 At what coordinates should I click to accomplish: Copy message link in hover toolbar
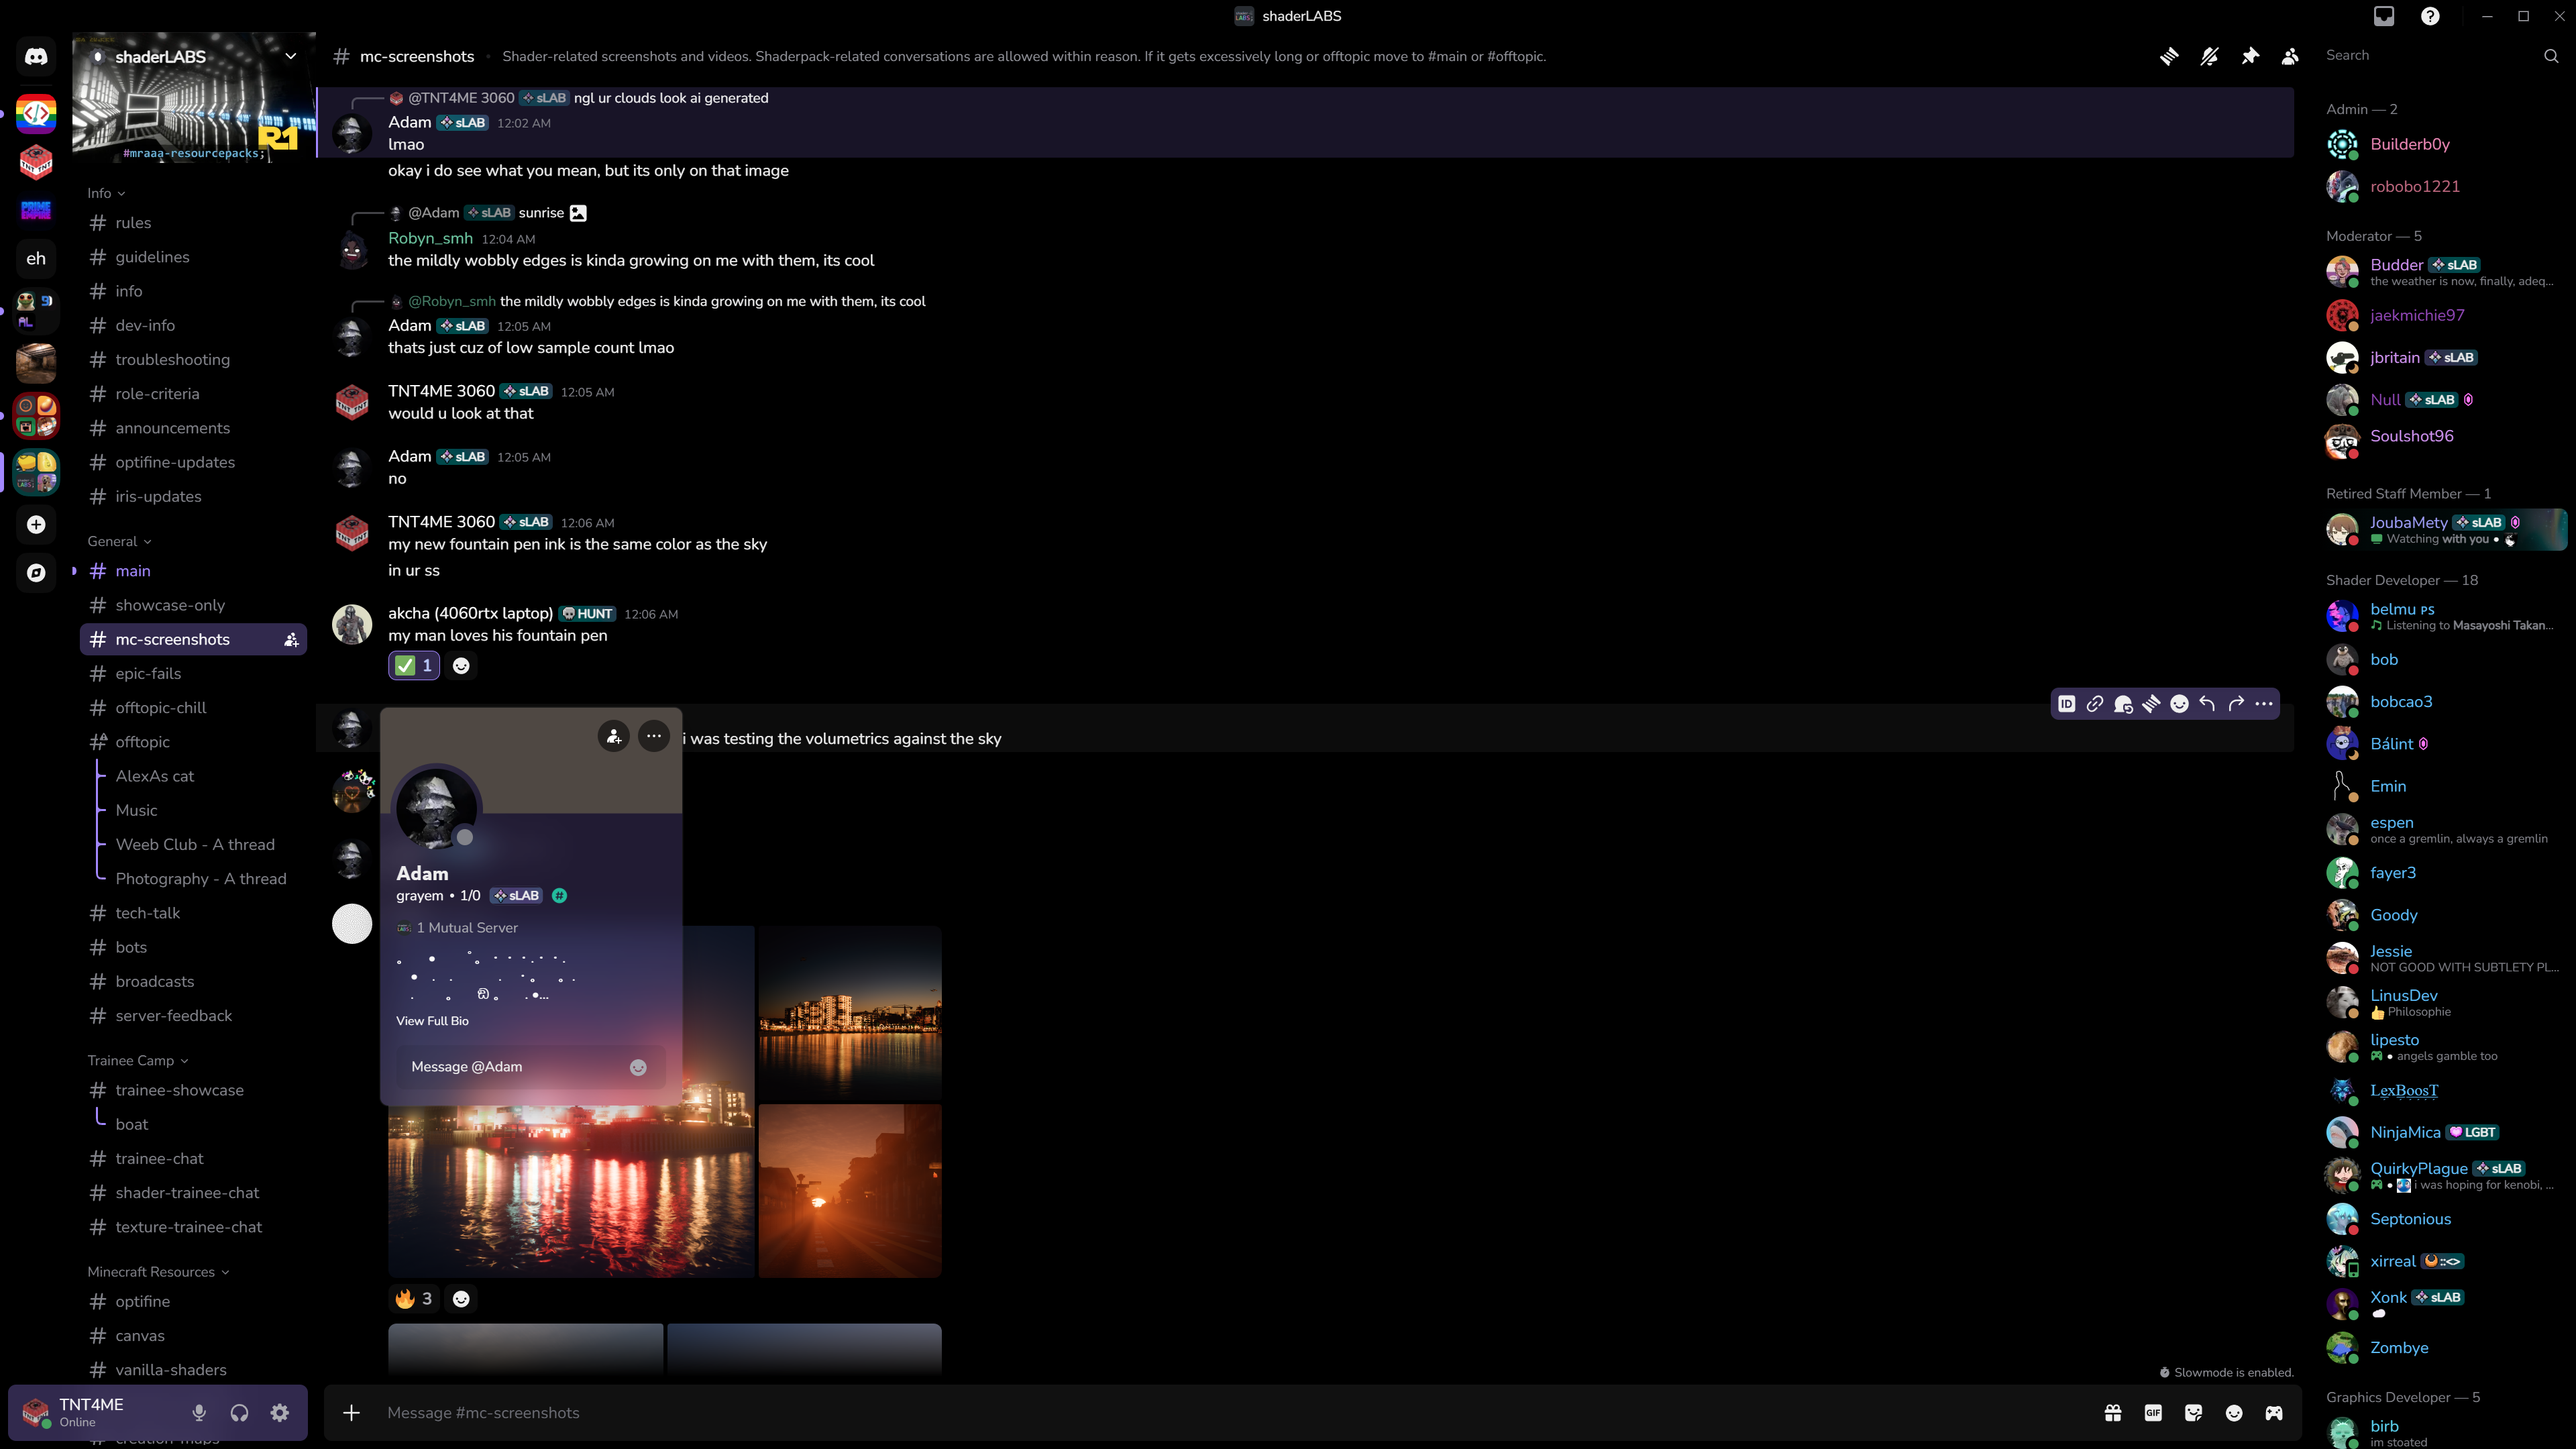click(x=2095, y=704)
